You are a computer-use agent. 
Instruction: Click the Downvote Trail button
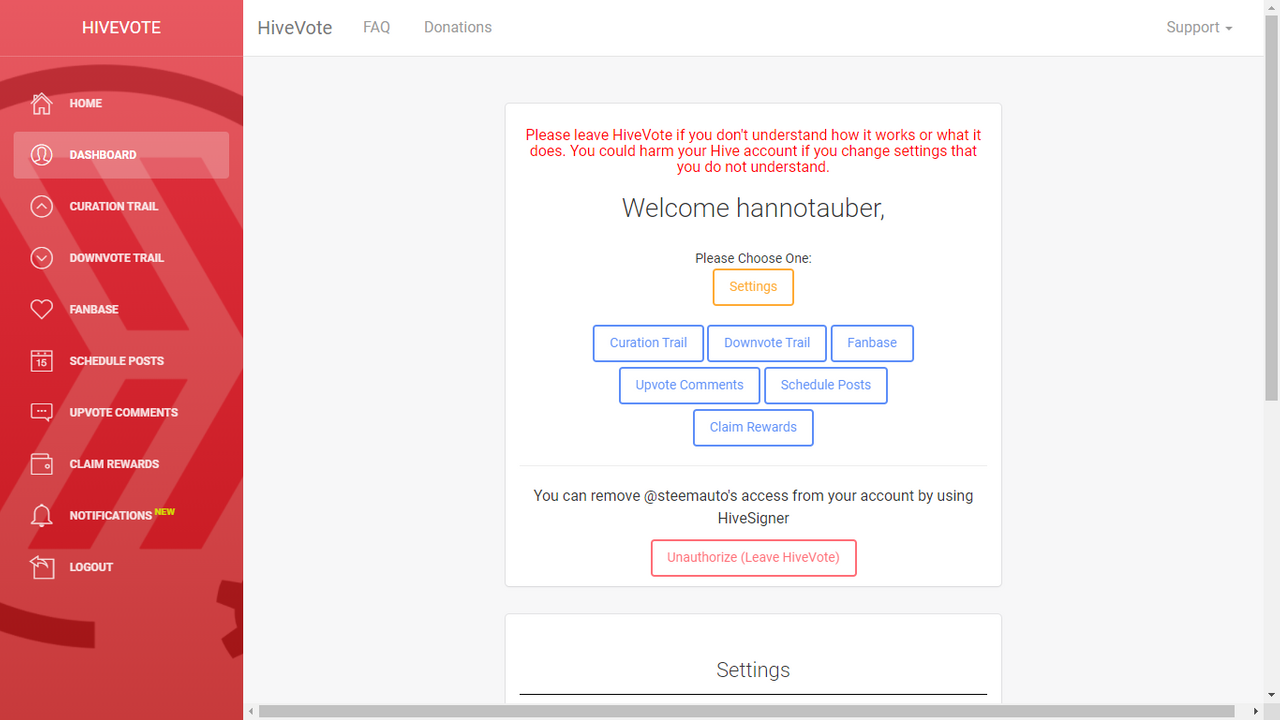point(767,343)
